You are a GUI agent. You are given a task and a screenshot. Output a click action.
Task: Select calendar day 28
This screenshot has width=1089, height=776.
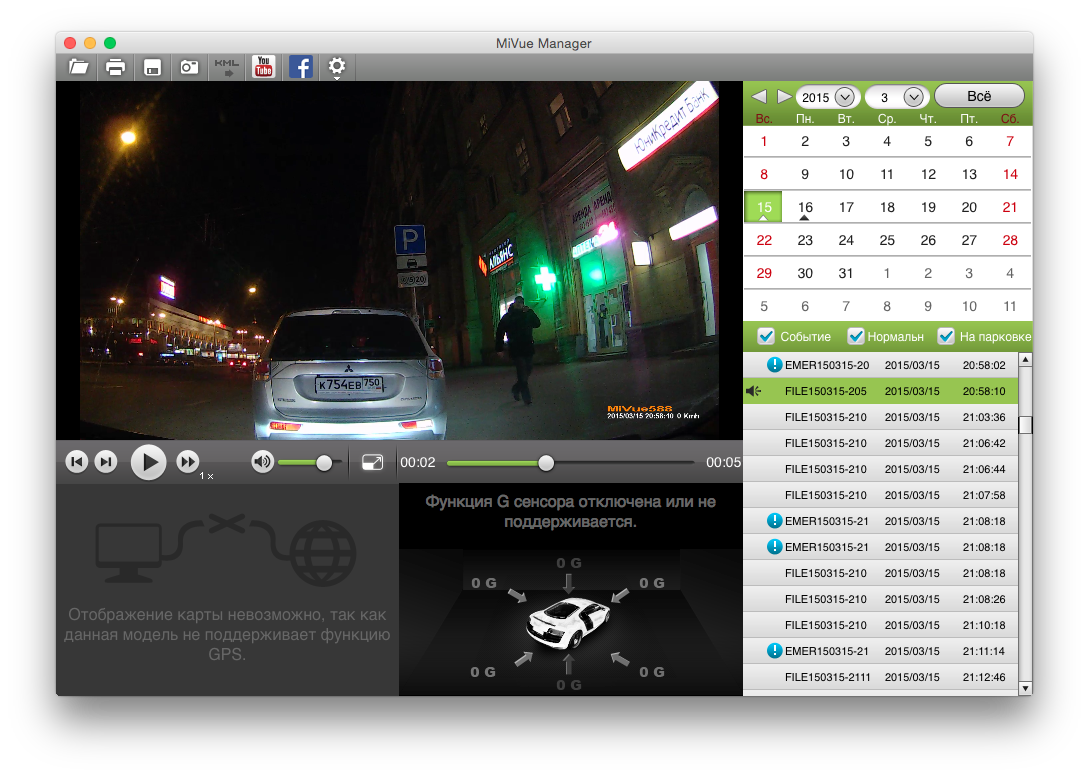[1010, 240]
